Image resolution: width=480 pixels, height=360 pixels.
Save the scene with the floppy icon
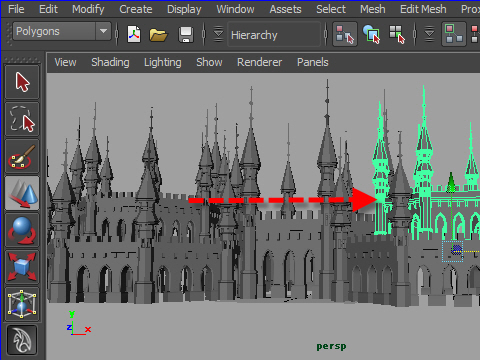[186, 34]
